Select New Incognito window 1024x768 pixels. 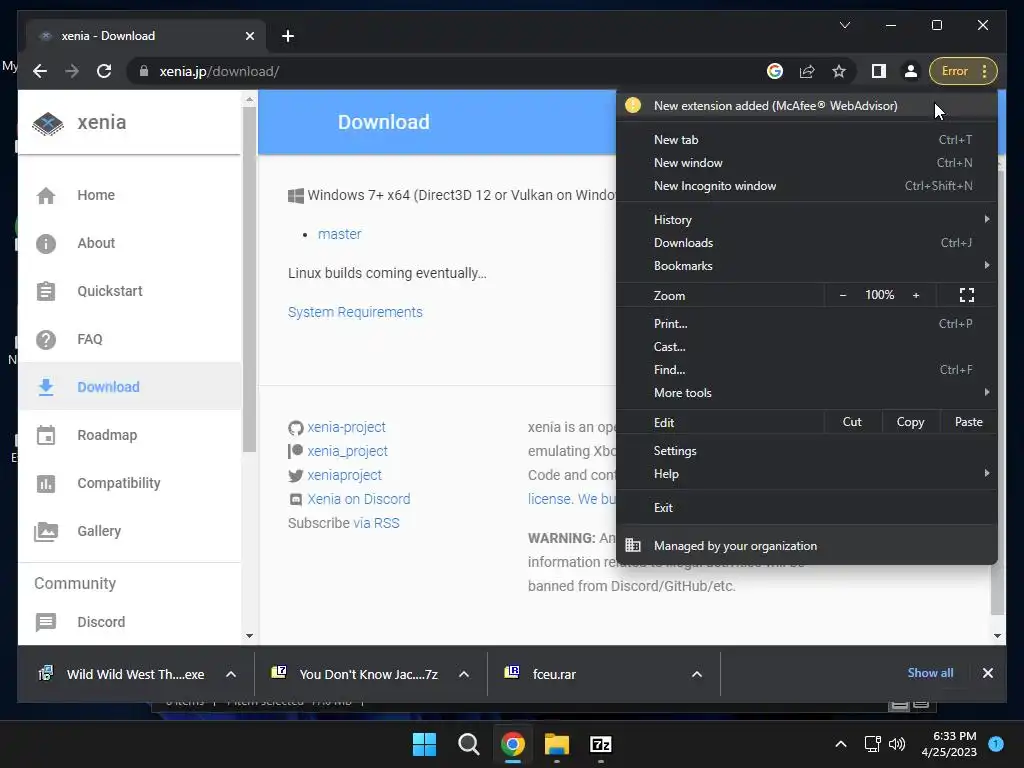pos(806,186)
